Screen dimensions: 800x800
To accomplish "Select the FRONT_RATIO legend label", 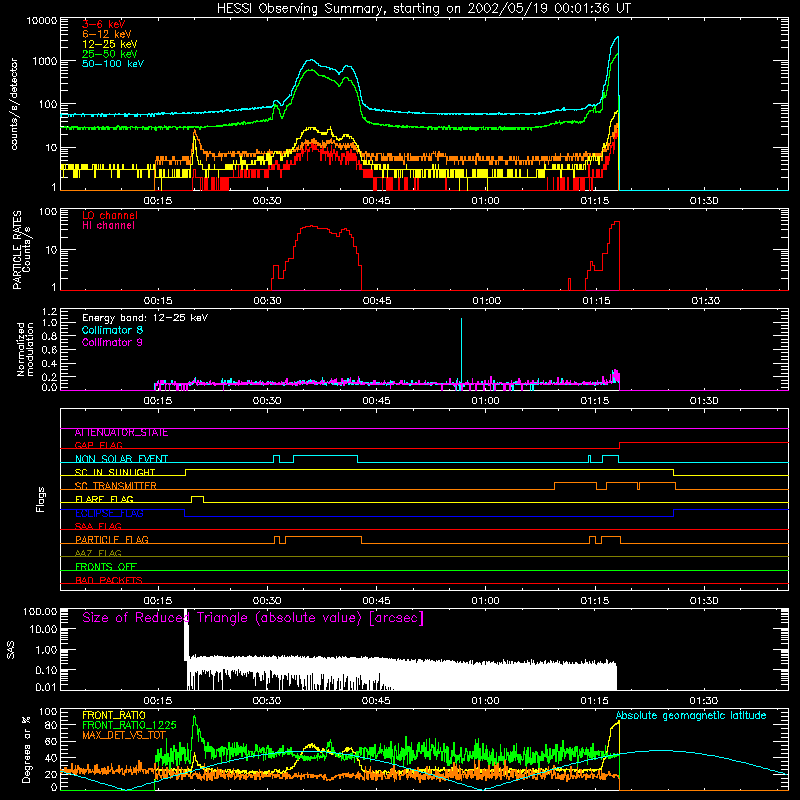I will point(114,715).
